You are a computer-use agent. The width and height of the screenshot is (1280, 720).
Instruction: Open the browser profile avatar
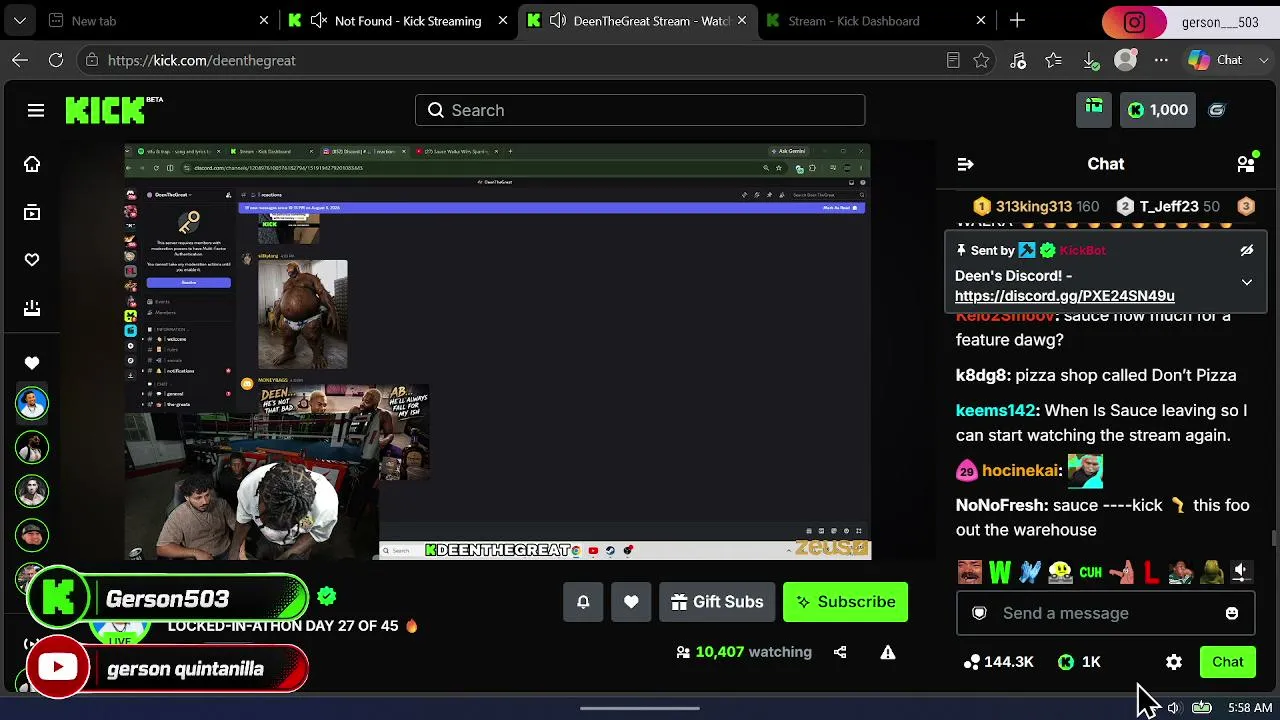click(1125, 60)
